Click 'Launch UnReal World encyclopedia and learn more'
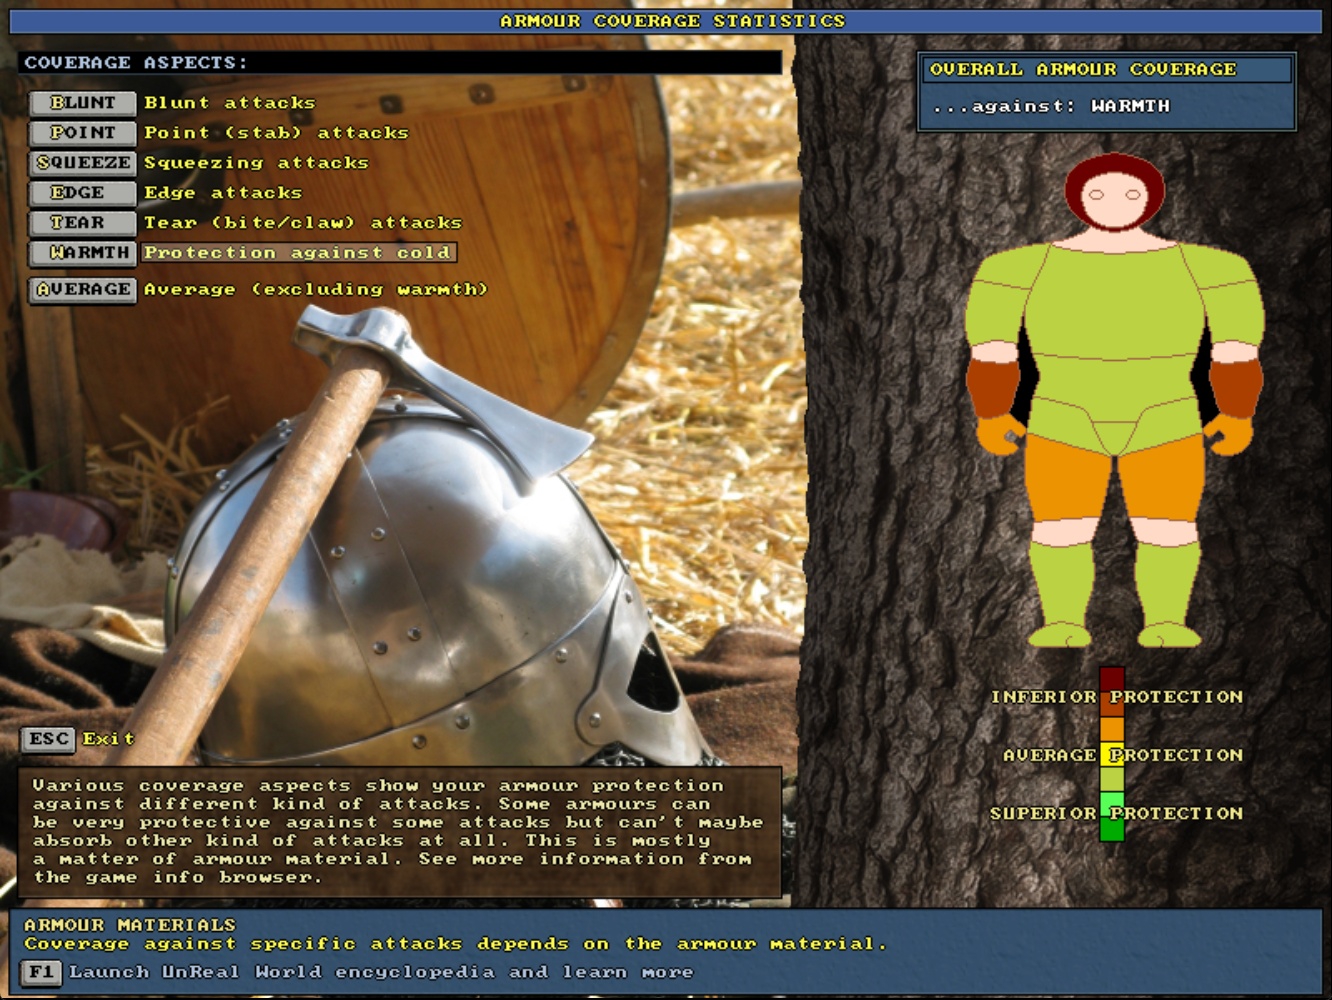The width and height of the screenshot is (1332, 1000). [381, 972]
